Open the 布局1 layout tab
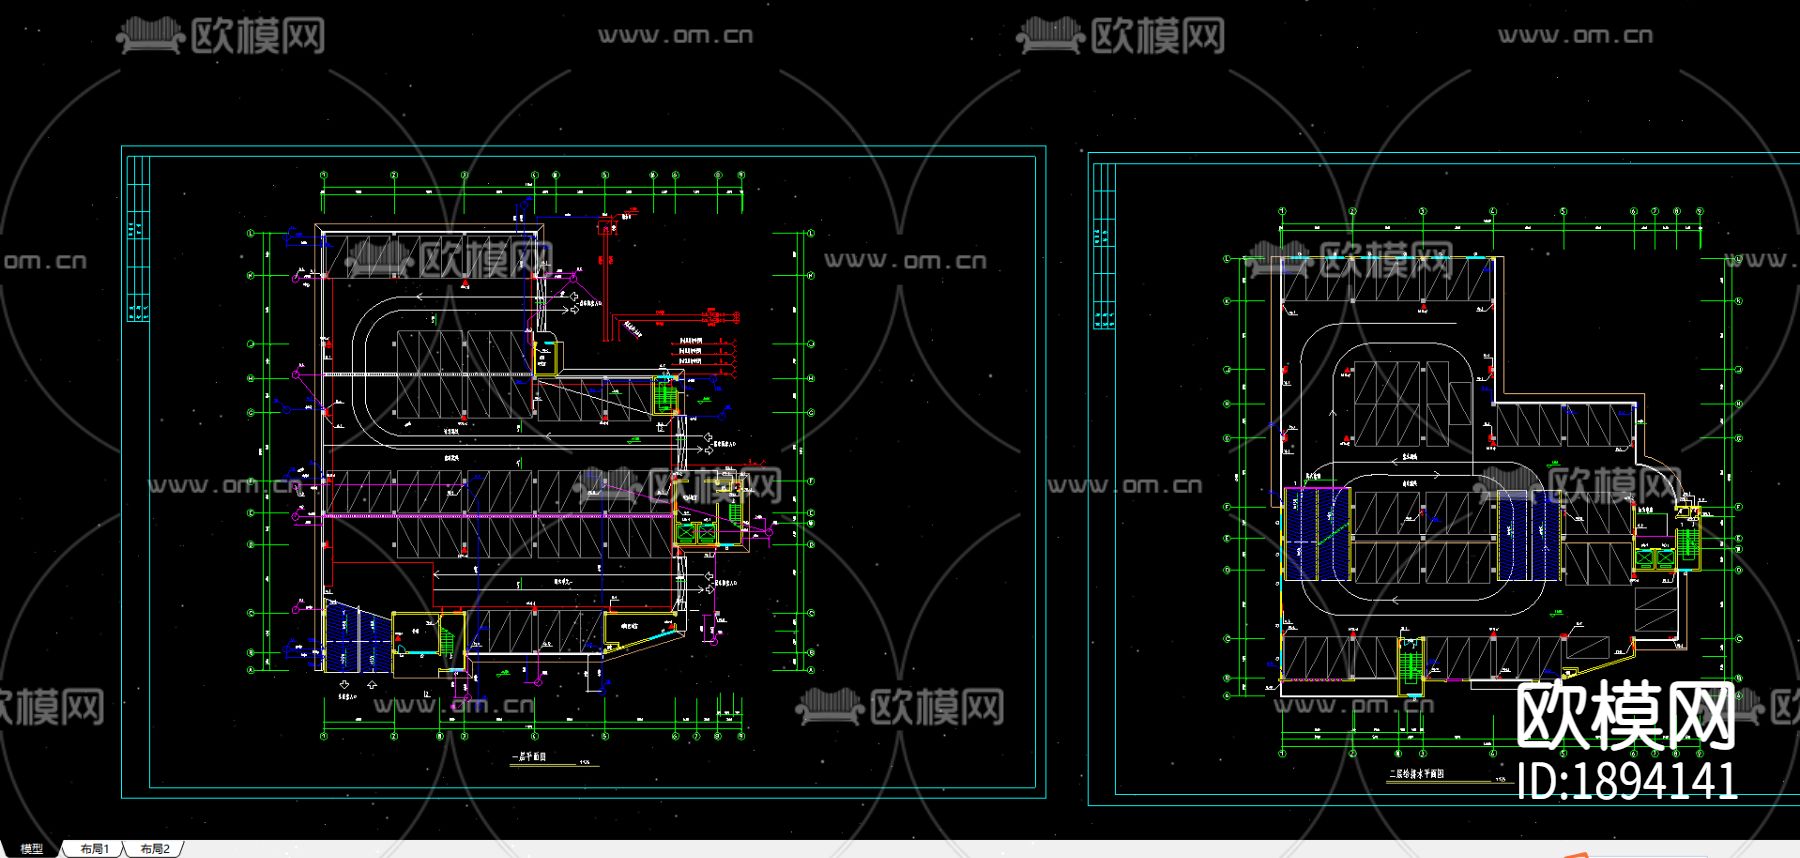1800x858 pixels. [x=94, y=849]
